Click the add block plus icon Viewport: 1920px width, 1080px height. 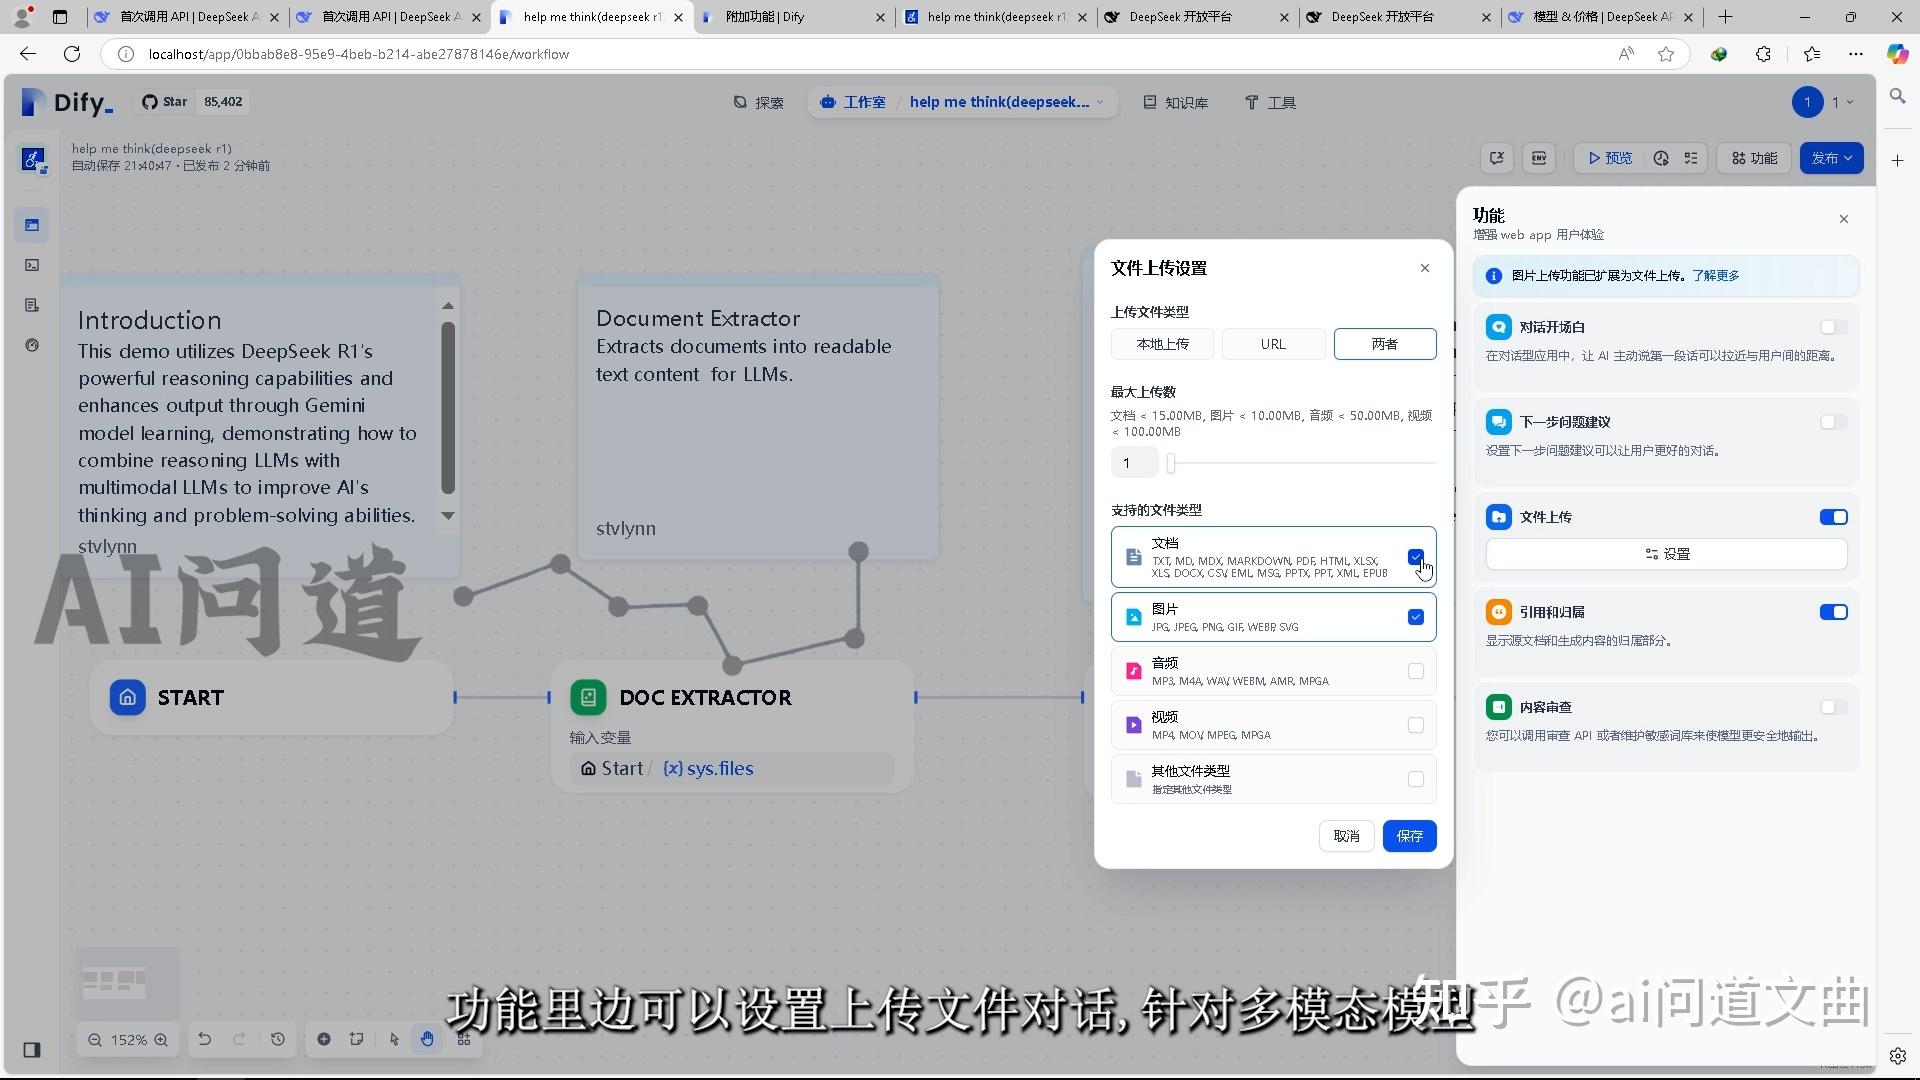pyautogui.click(x=324, y=1039)
